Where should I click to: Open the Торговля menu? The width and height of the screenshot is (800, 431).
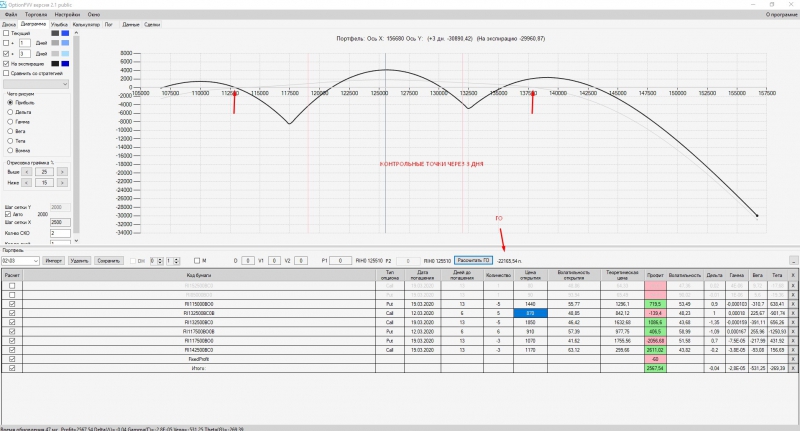click(36, 15)
